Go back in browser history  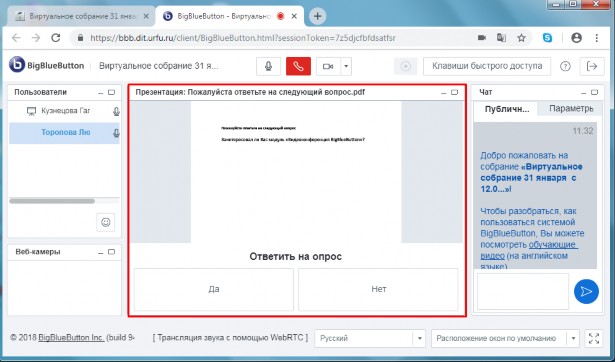[x=16, y=38]
